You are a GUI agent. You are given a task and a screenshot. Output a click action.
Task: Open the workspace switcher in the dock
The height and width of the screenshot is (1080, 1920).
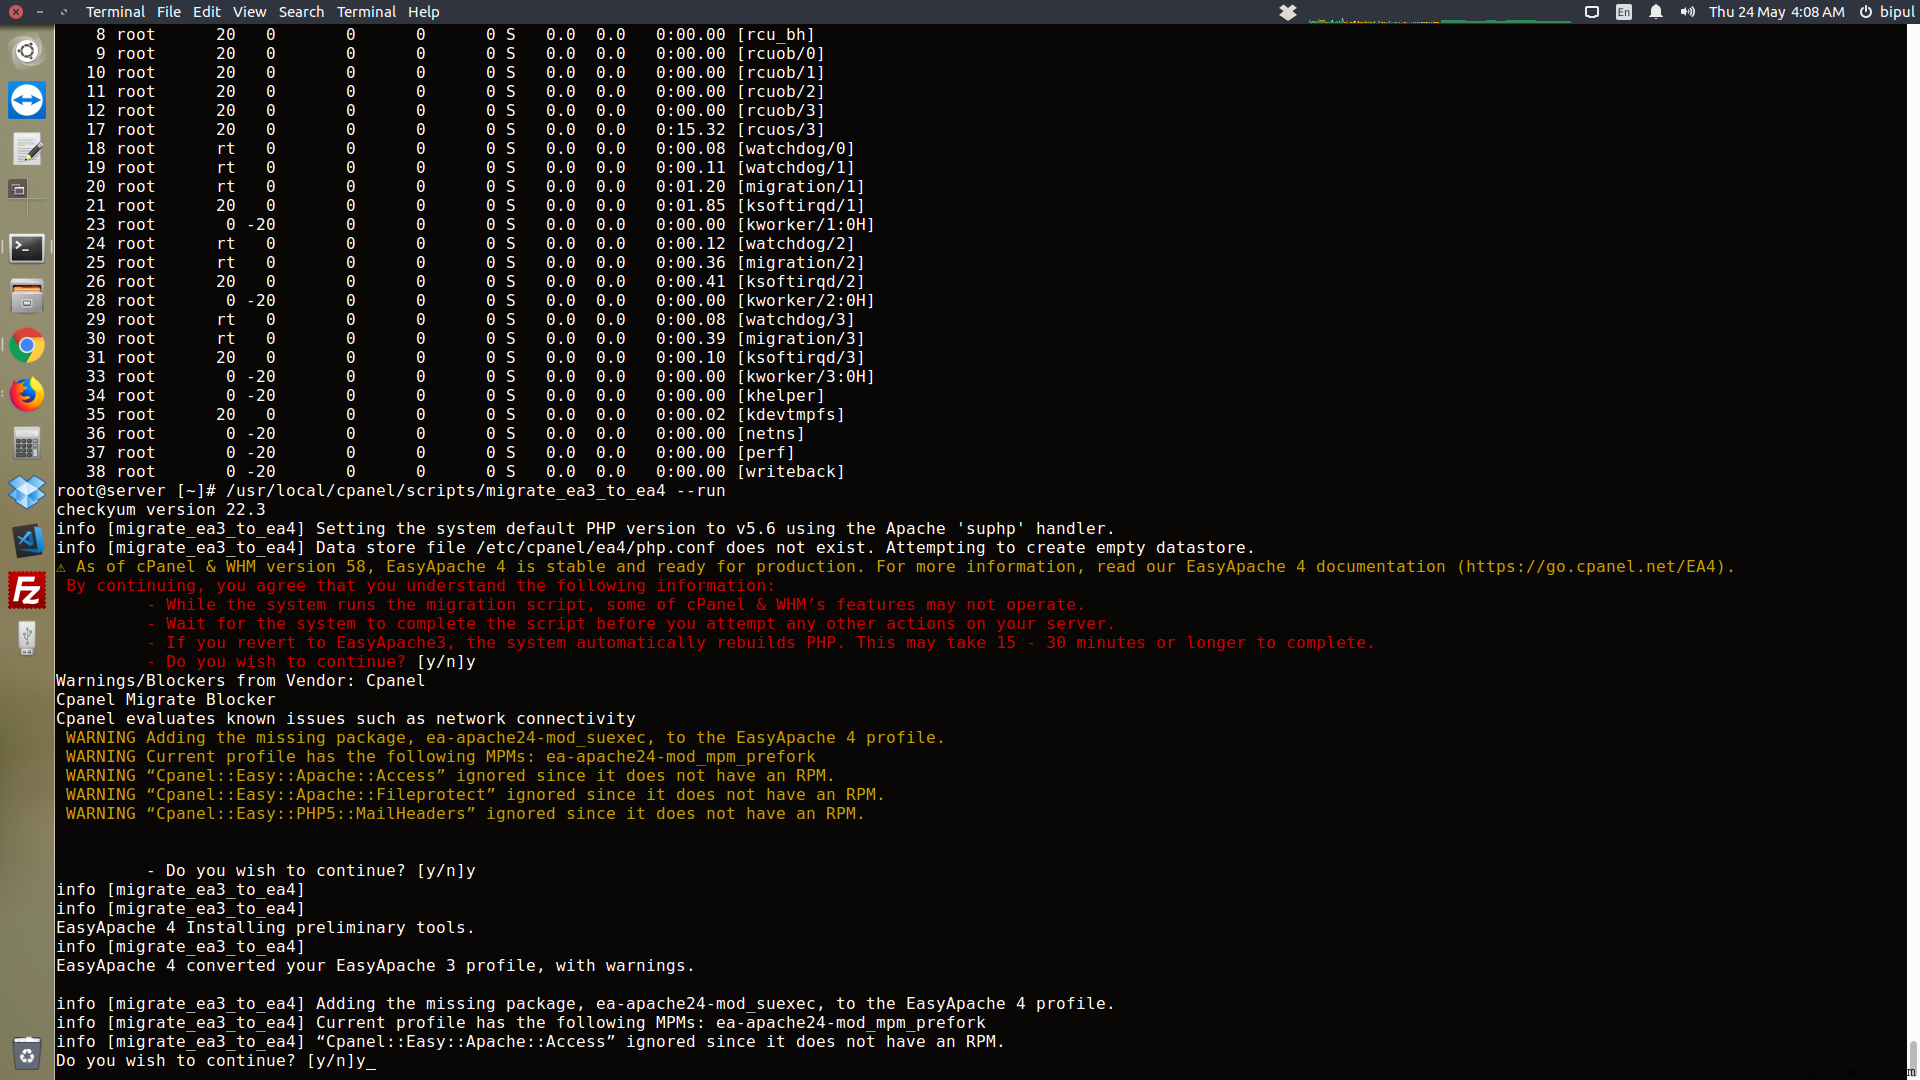[x=27, y=198]
